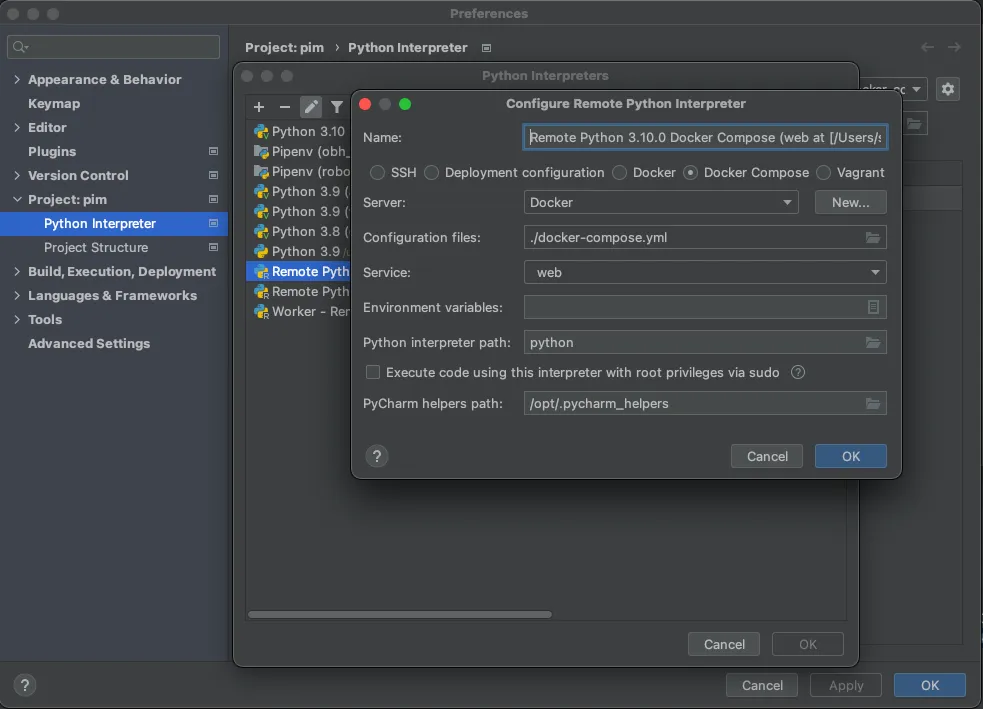Image resolution: width=983 pixels, height=709 pixels.
Task: Click the interpreter Name input field
Action: coord(705,137)
